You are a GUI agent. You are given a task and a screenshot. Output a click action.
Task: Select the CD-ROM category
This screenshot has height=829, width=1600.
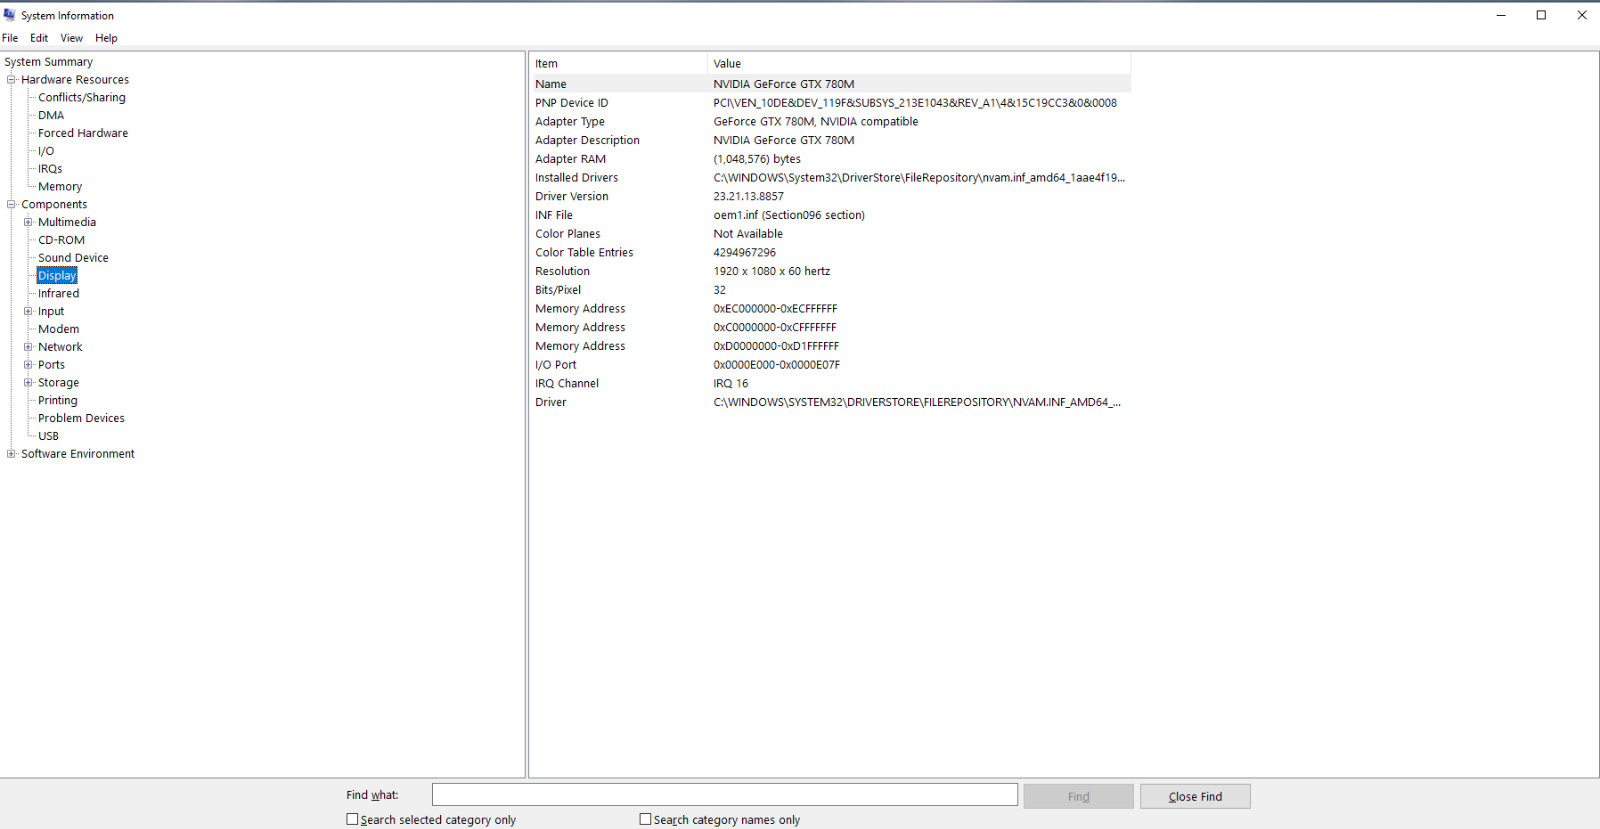(61, 240)
